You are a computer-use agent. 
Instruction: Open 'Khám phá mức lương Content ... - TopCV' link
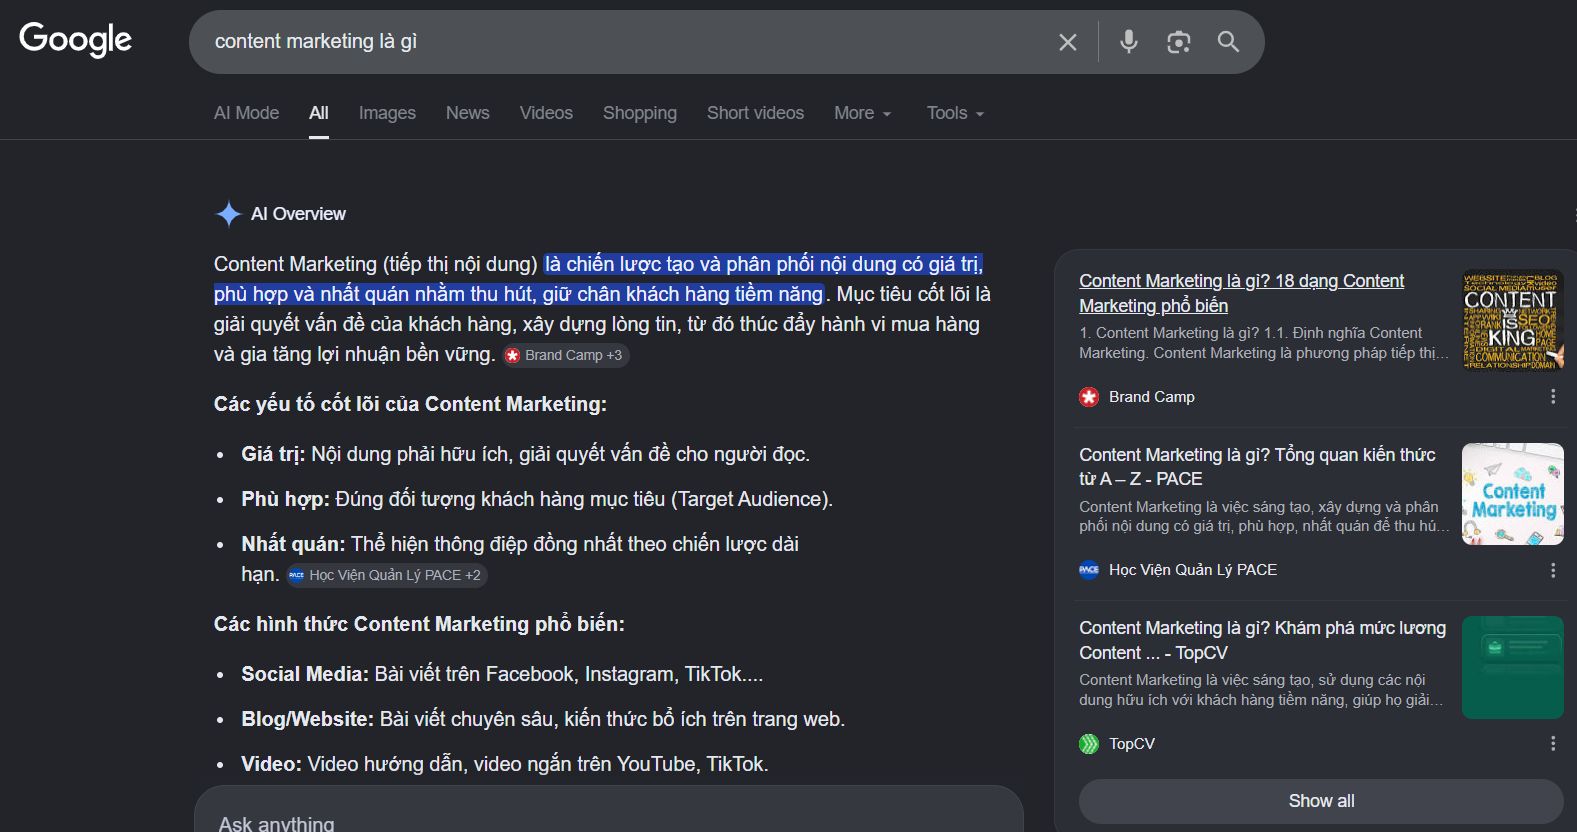click(1262, 640)
